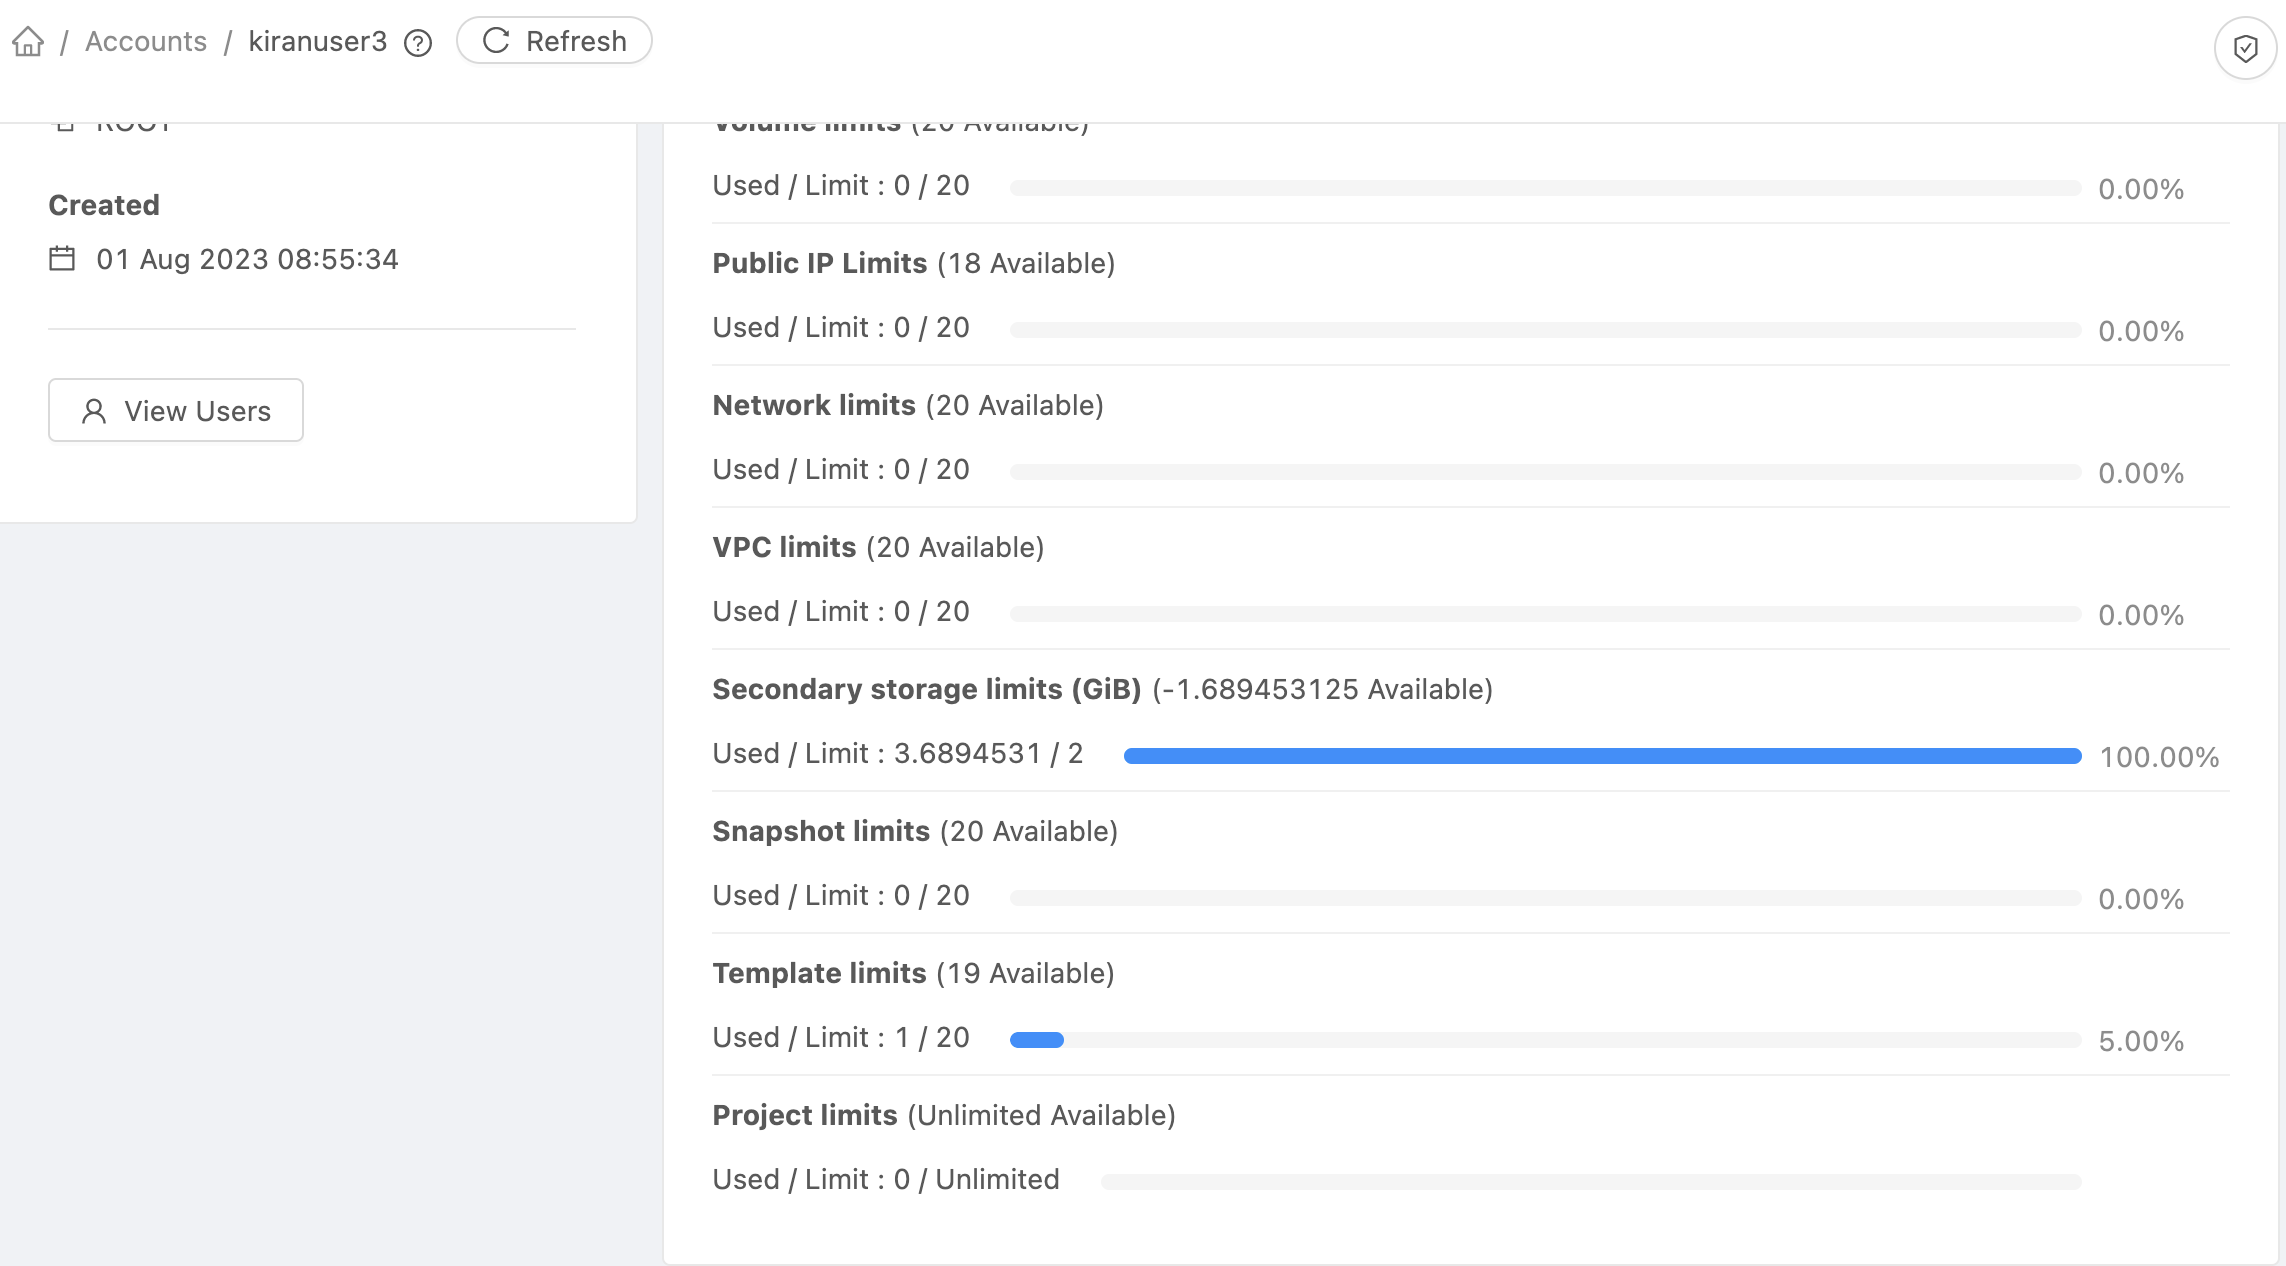The image size is (2286, 1266).
Task: Open the help icon next to kiranuser3
Action: (417, 43)
